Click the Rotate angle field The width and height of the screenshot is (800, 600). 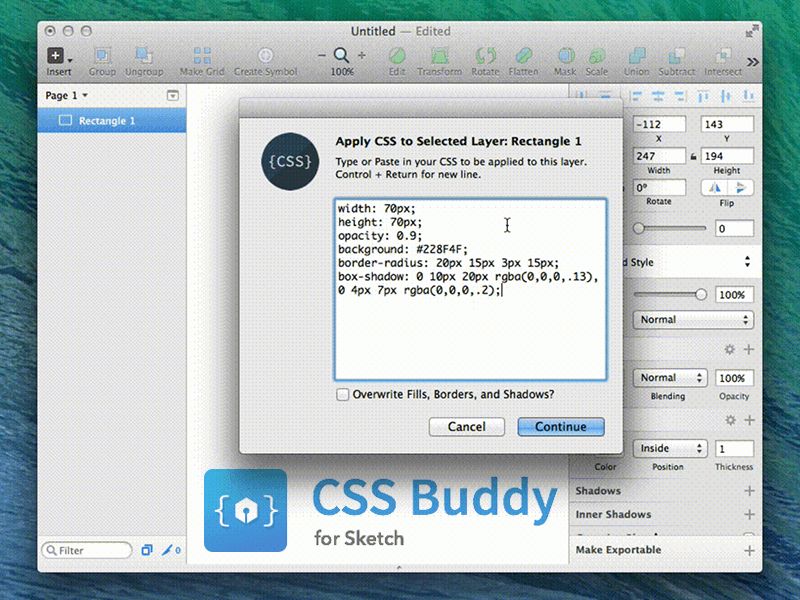click(x=659, y=188)
